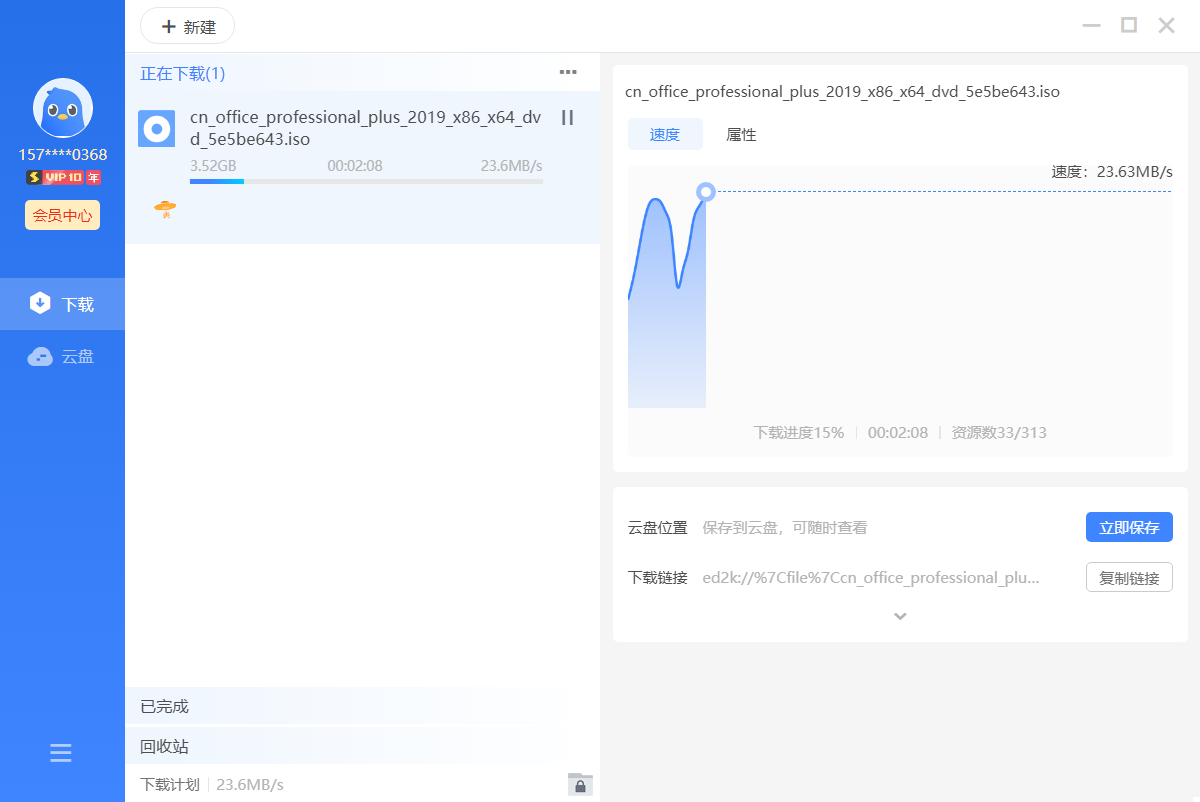Viewport: 1200px width, 802px height.
Task: Pause the cn_office ISO download
Action: click(568, 118)
